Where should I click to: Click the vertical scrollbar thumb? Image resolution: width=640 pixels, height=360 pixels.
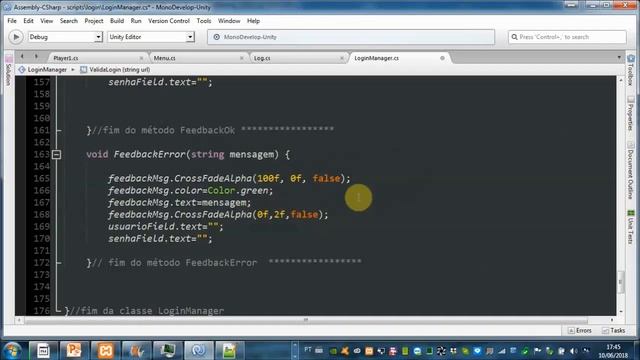coord(621,282)
